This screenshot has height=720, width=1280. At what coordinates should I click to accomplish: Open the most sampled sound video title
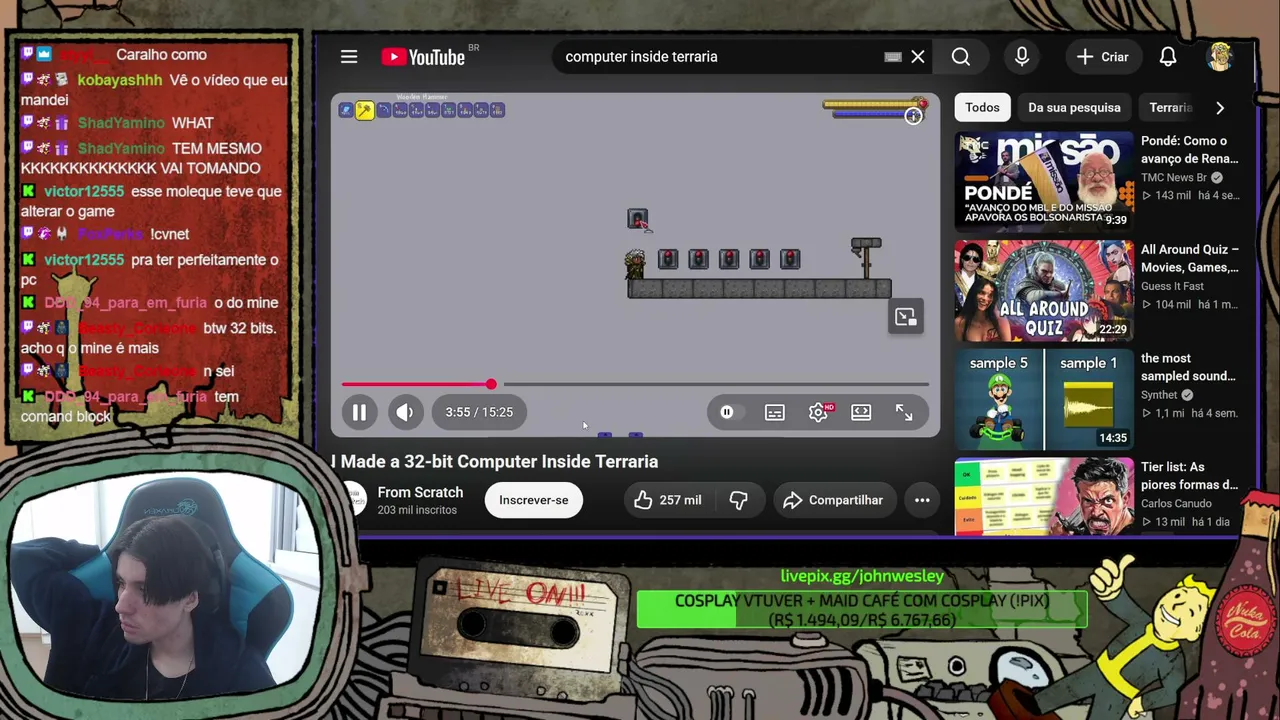(x=1188, y=367)
